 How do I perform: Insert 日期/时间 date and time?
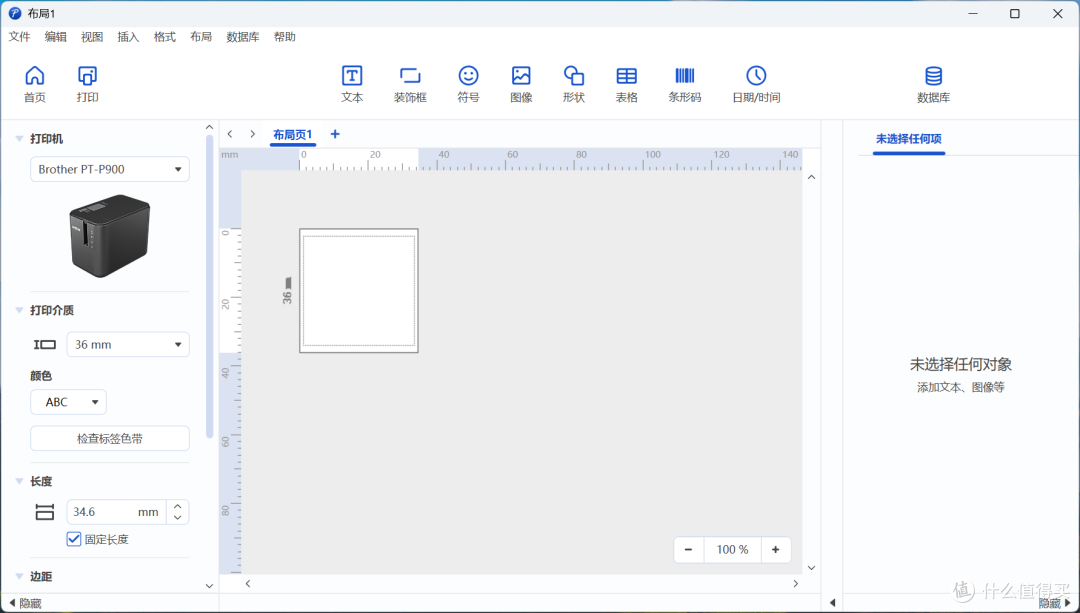756,84
